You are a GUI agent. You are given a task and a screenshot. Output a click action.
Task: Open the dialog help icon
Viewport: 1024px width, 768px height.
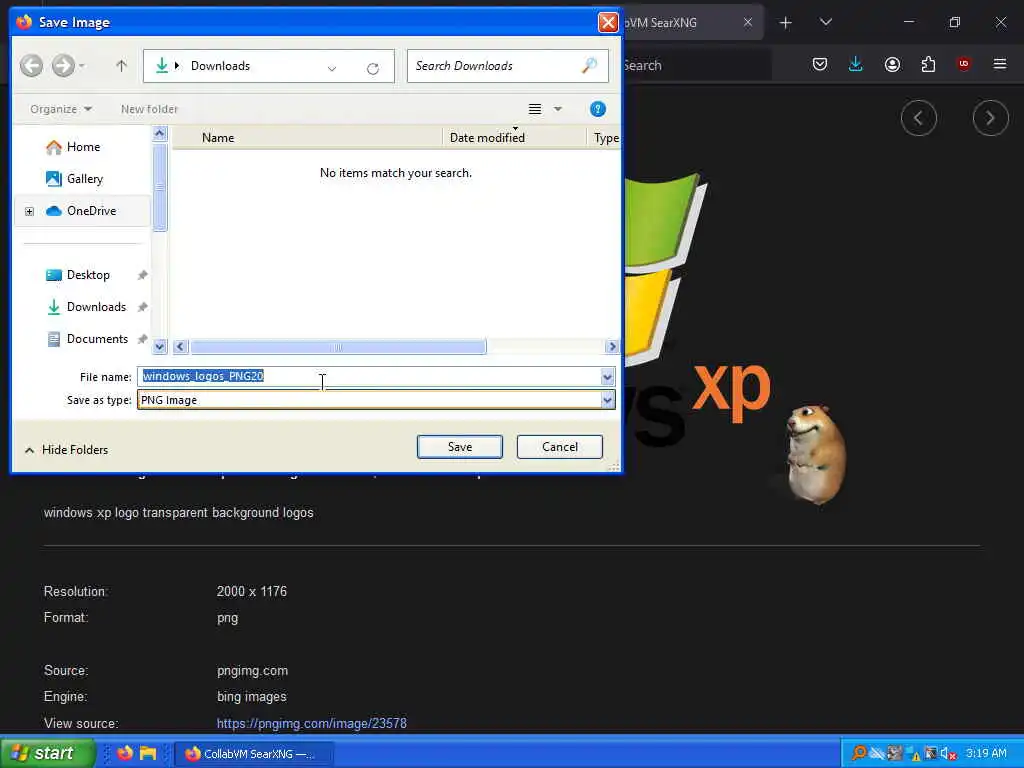[598, 109]
